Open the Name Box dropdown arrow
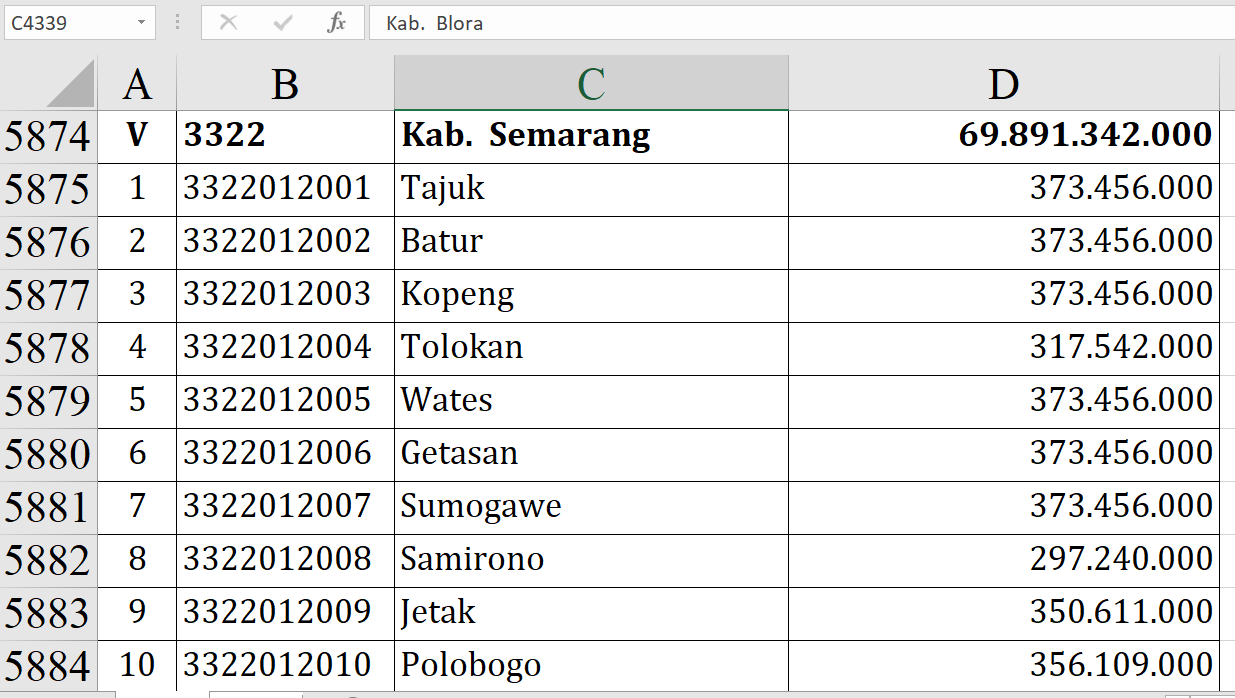1235x698 pixels. coord(141,22)
